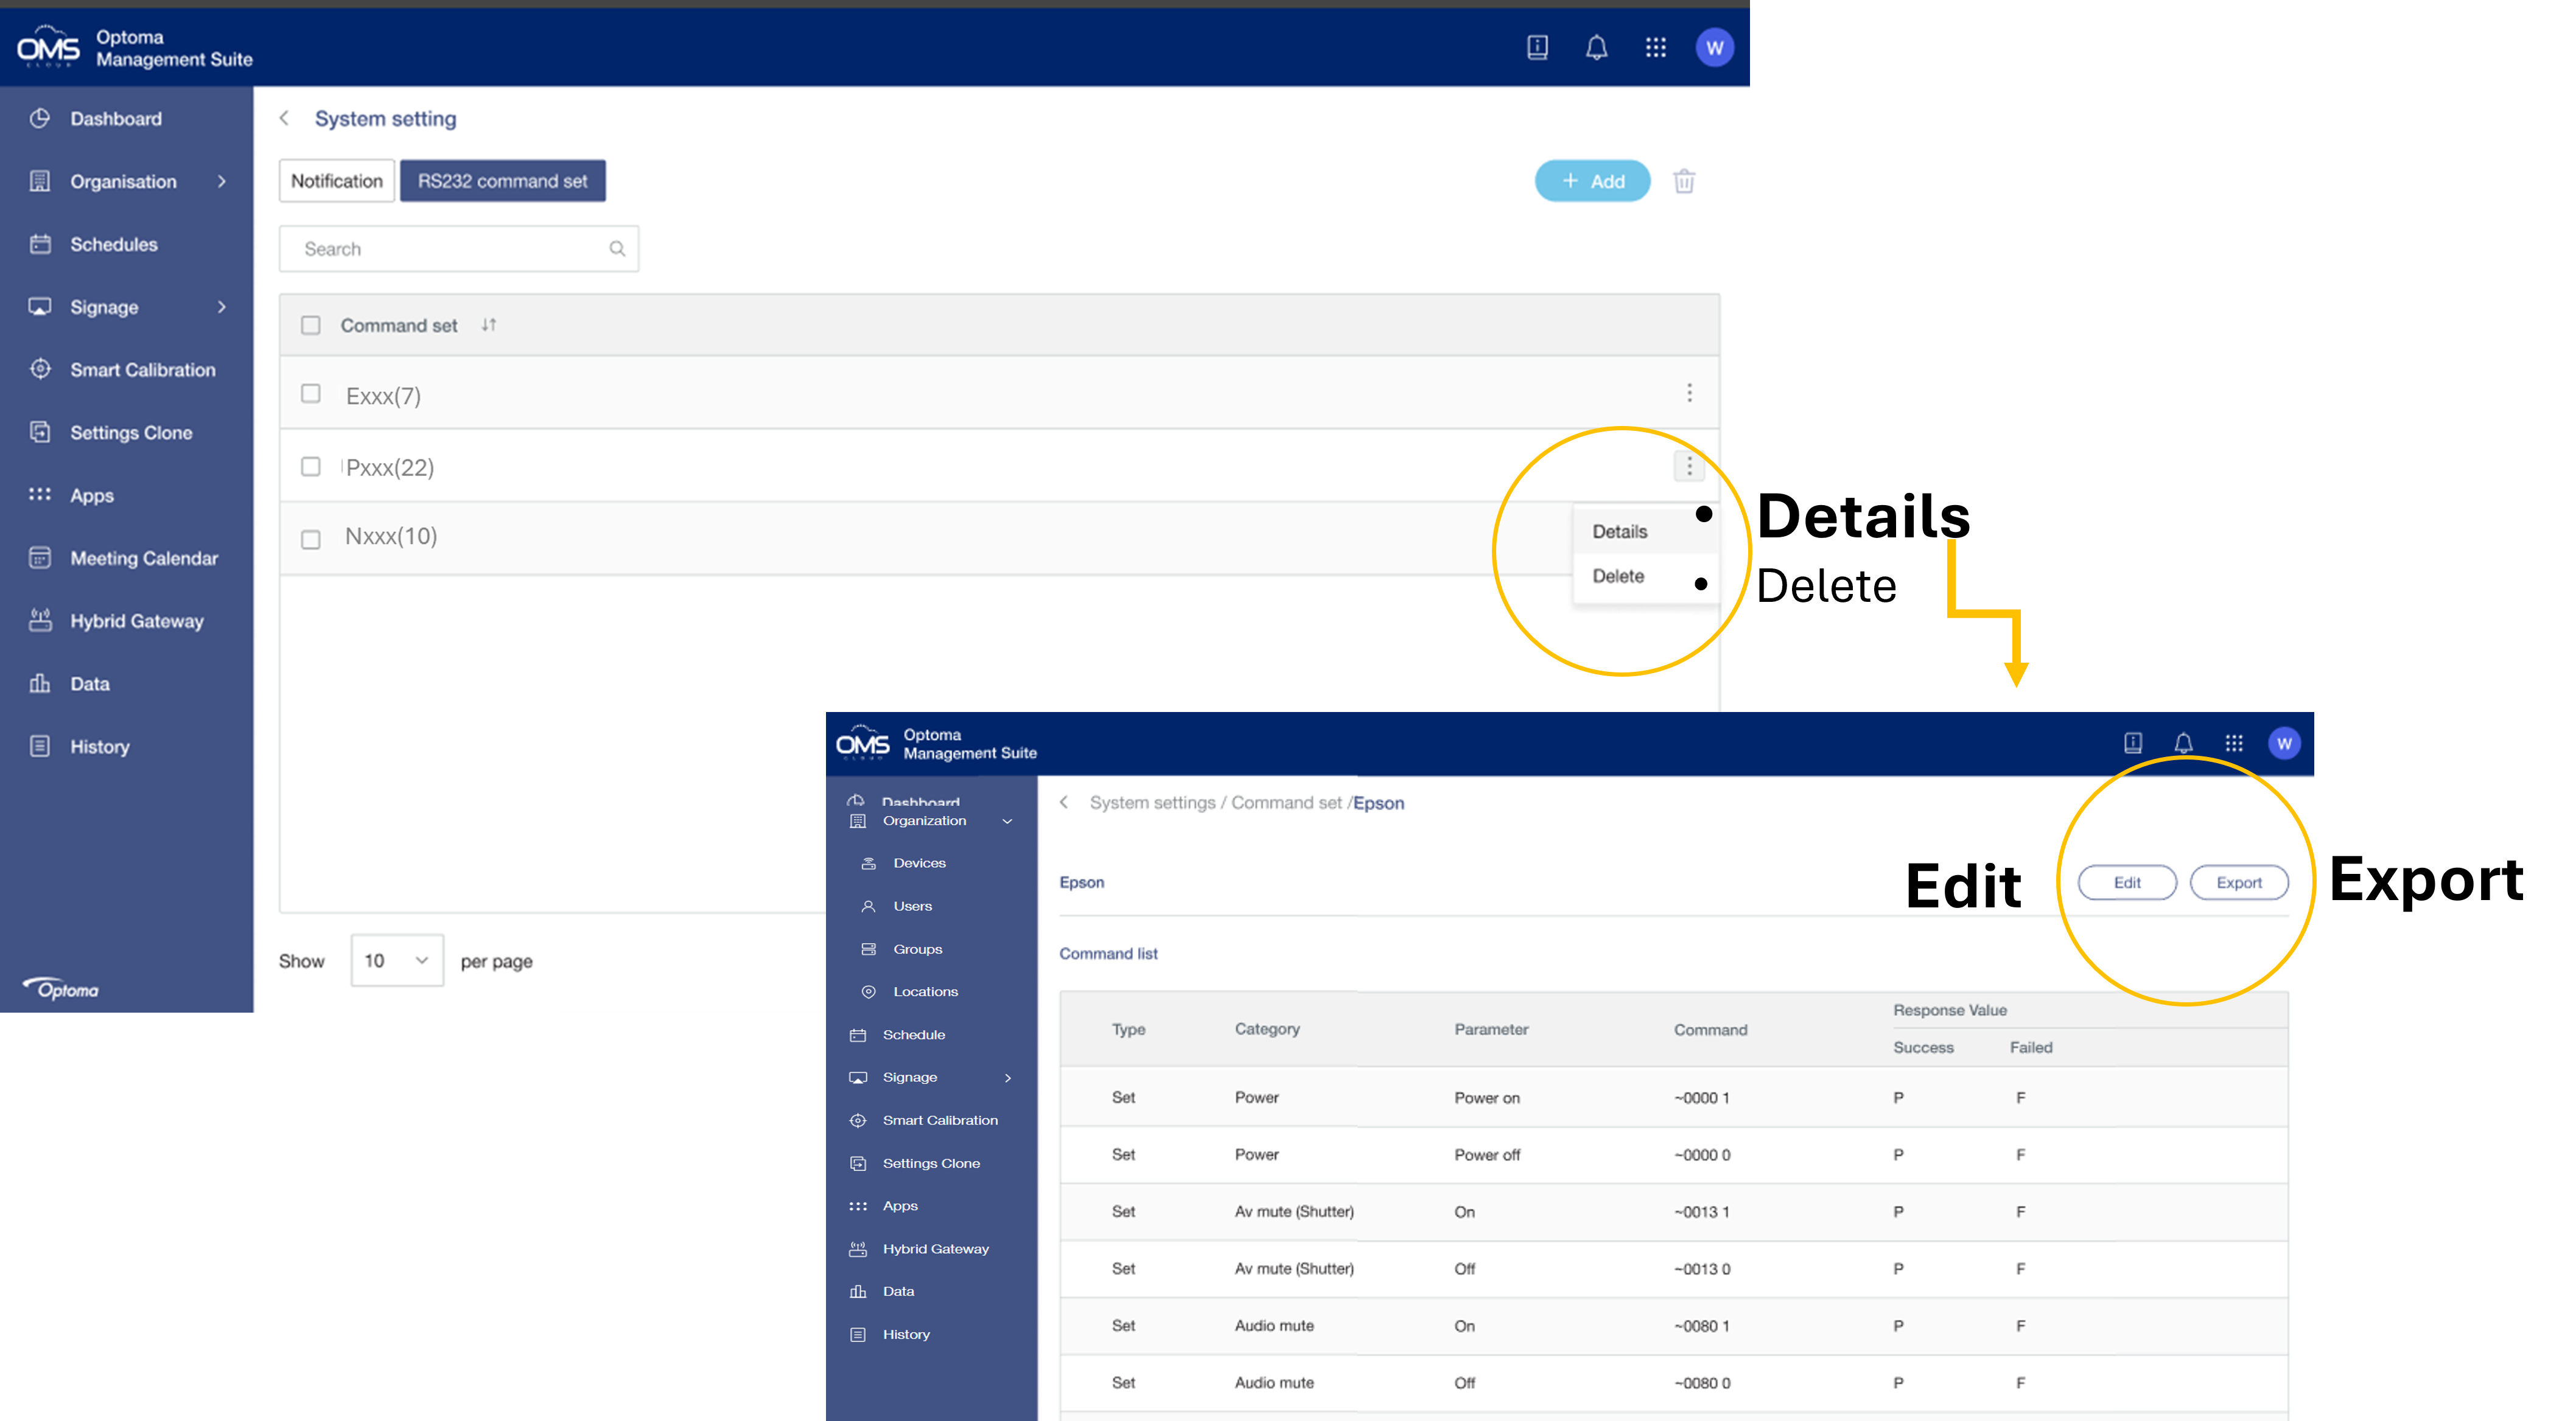This screenshot has height=1421, width=2576.
Task: Click the System setting page title
Action: click(385, 119)
